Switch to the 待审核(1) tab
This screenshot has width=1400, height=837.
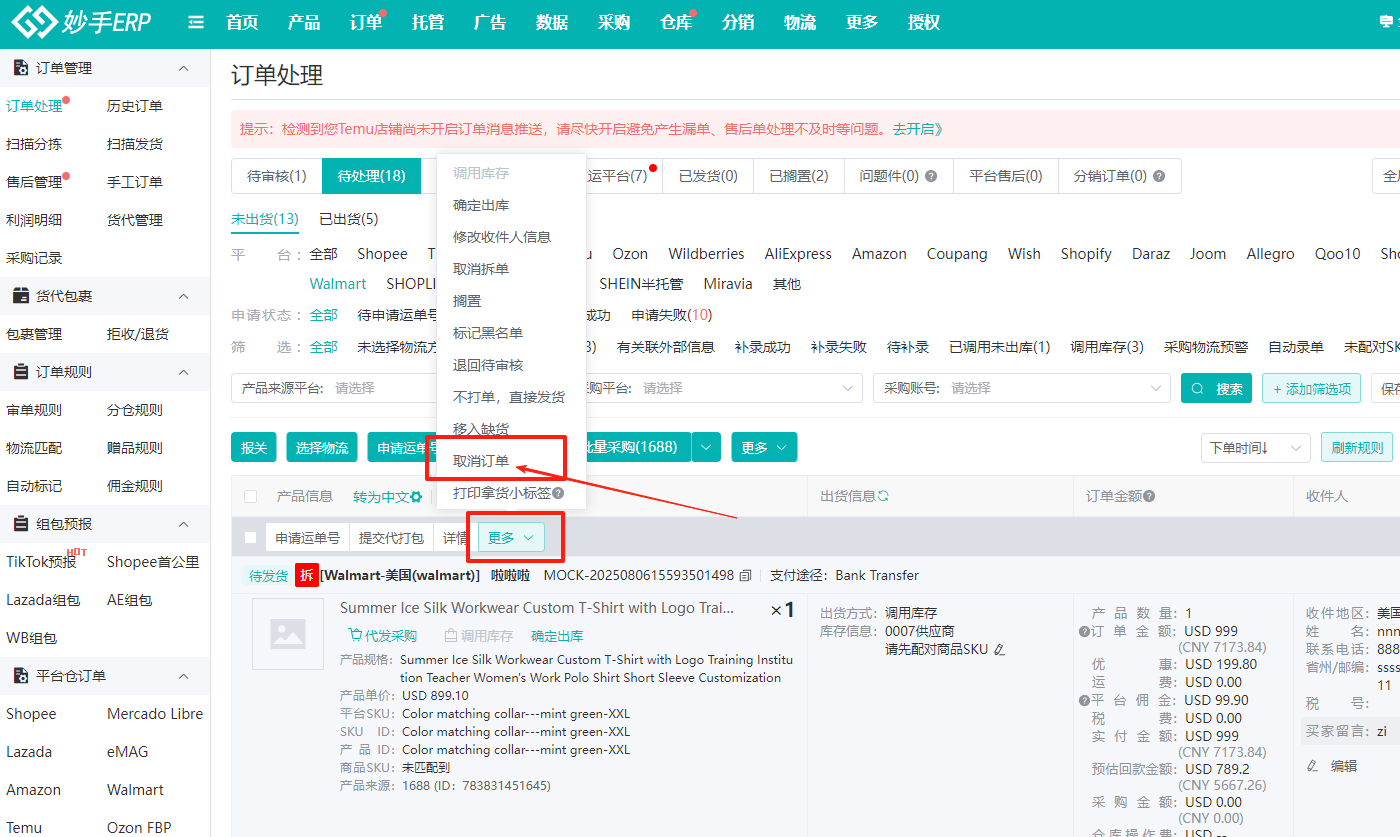277,176
